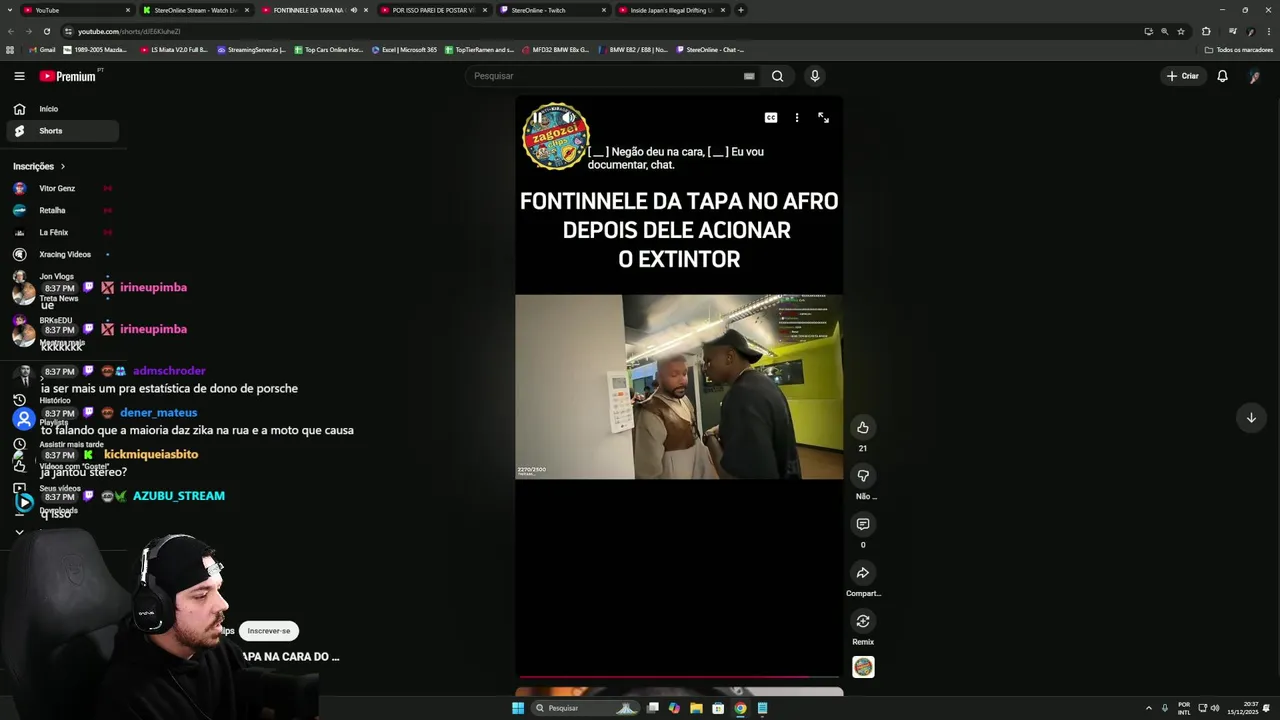
Task: Navigate back in the browser
Action: click(10, 31)
